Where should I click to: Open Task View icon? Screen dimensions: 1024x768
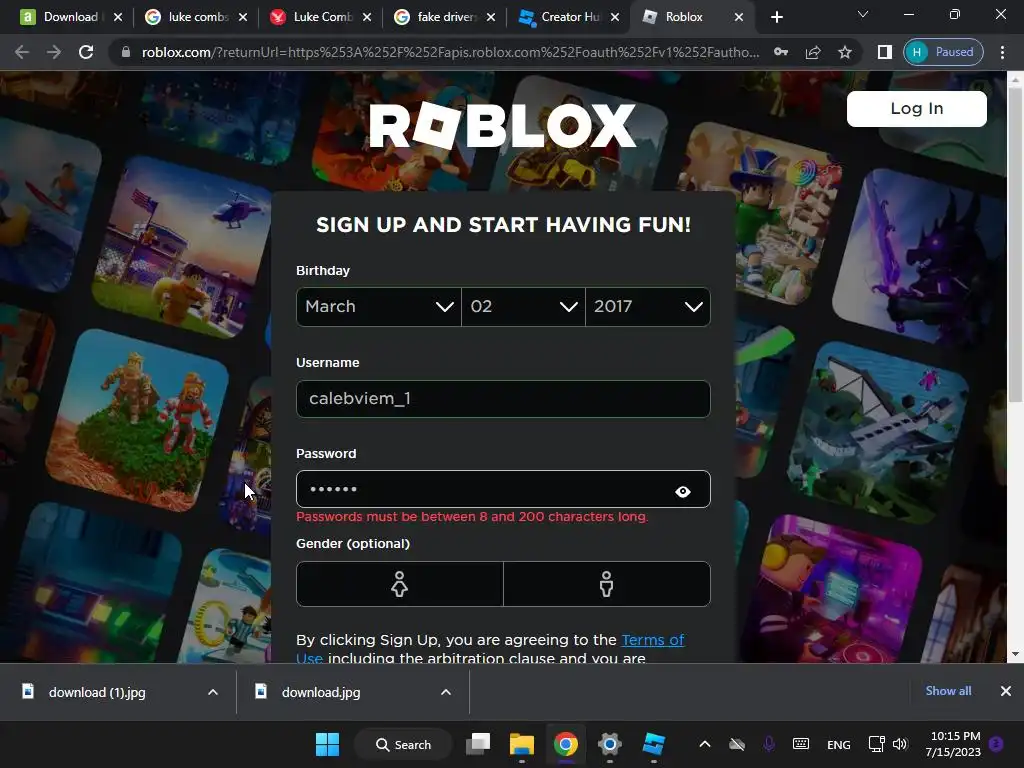pyautogui.click(x=478, y=744)
